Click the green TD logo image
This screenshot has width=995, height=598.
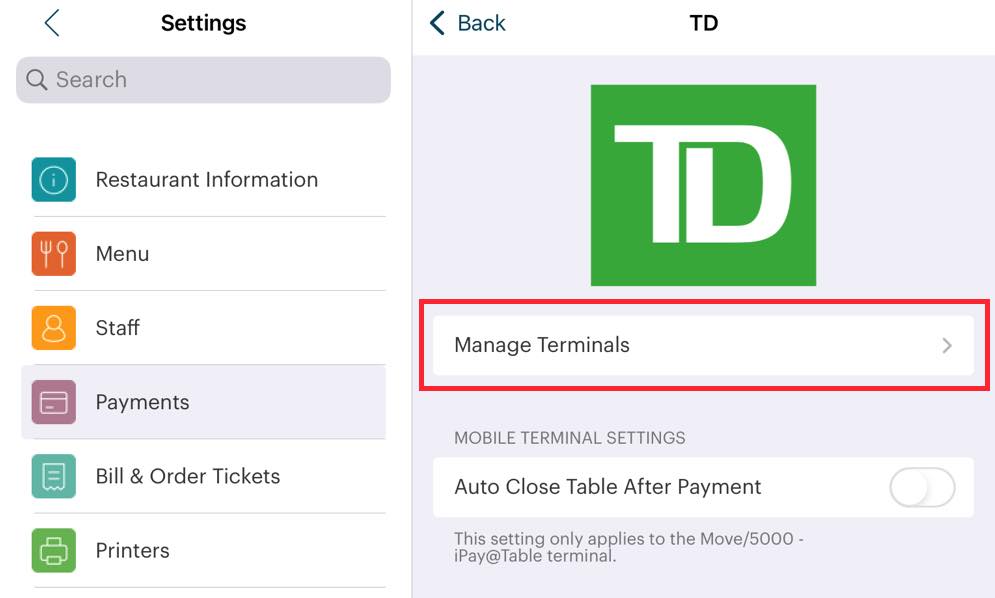point(703,185)
